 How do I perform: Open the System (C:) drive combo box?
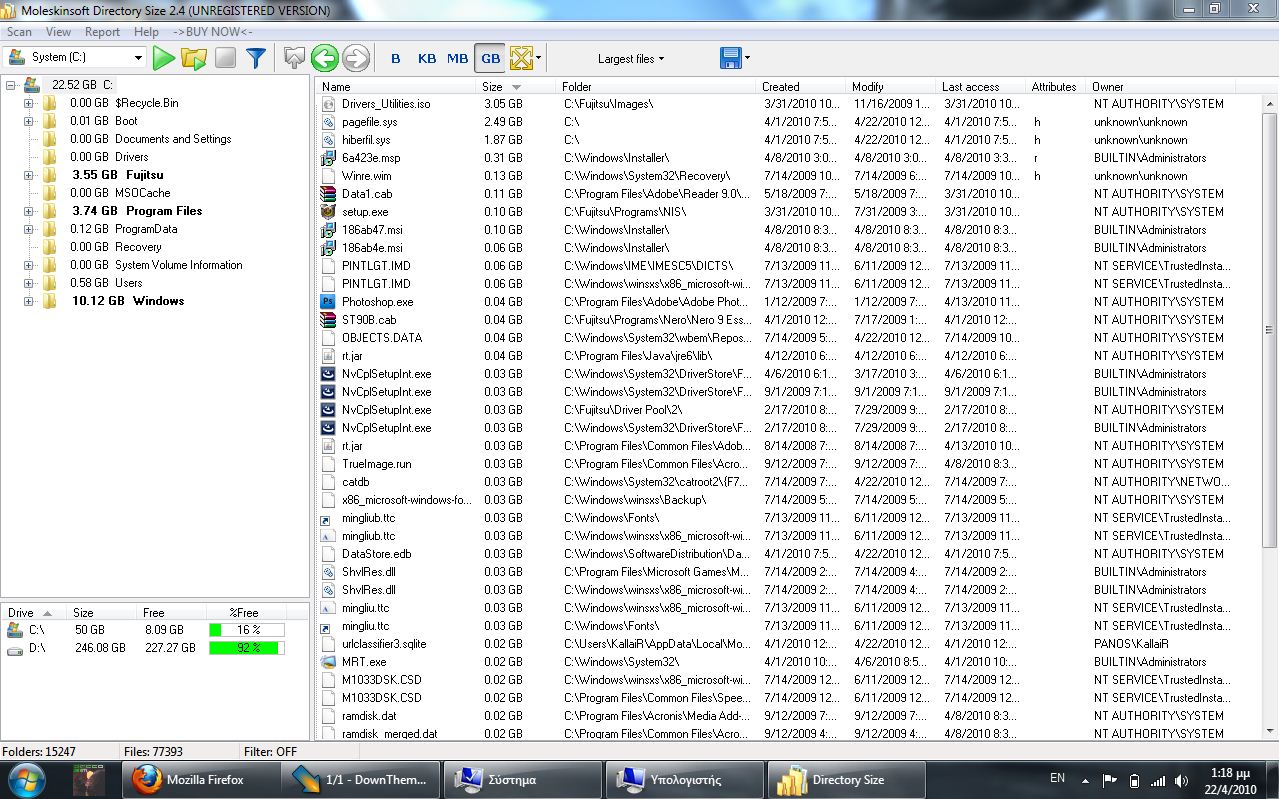(x=75, y=58)
